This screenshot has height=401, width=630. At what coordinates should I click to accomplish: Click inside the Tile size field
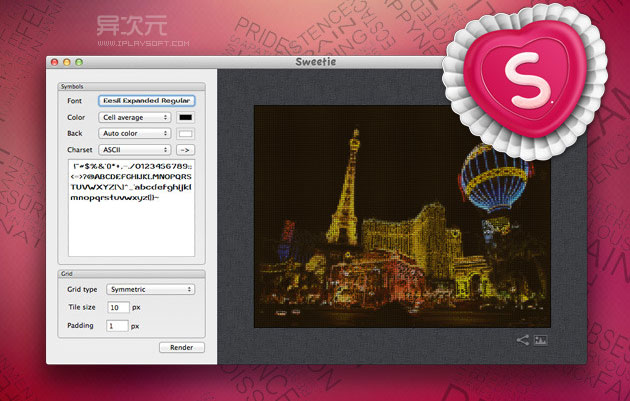[119, 307]
